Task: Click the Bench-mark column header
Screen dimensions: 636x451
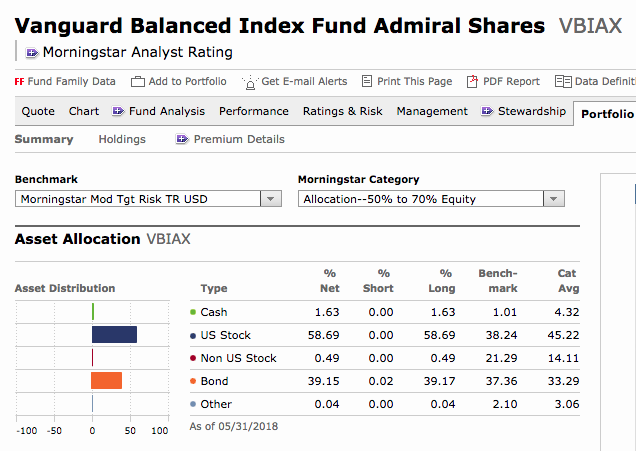Action: pyautogui.click(x=498, y=281)
